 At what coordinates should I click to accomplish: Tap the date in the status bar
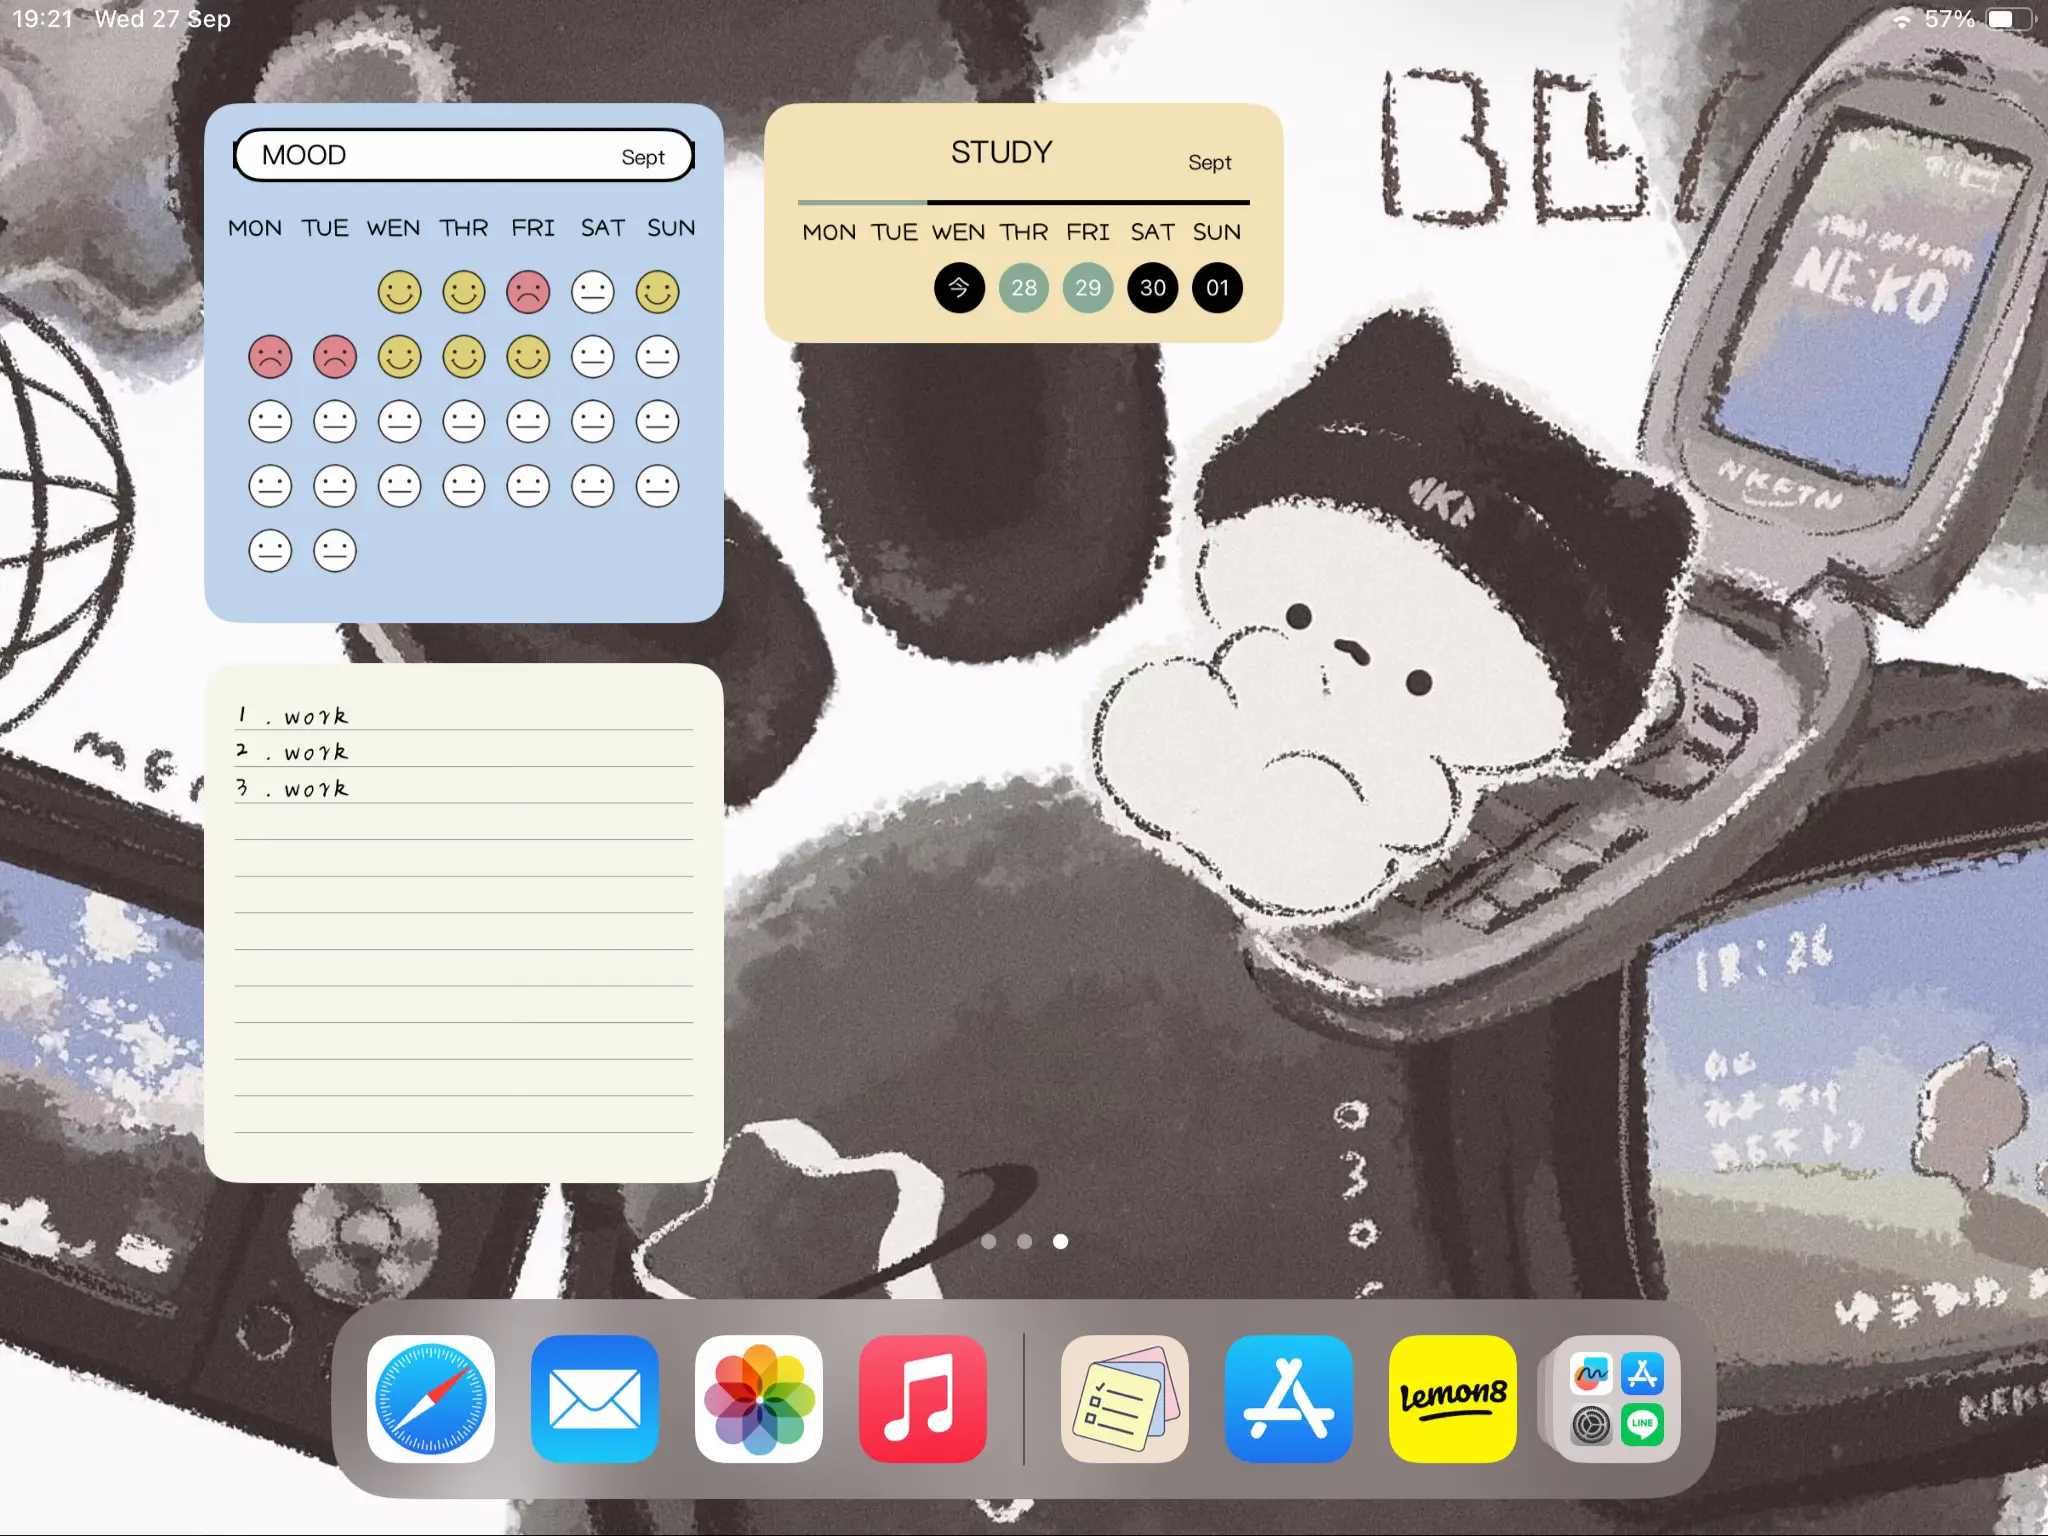(x=163, y=18)
